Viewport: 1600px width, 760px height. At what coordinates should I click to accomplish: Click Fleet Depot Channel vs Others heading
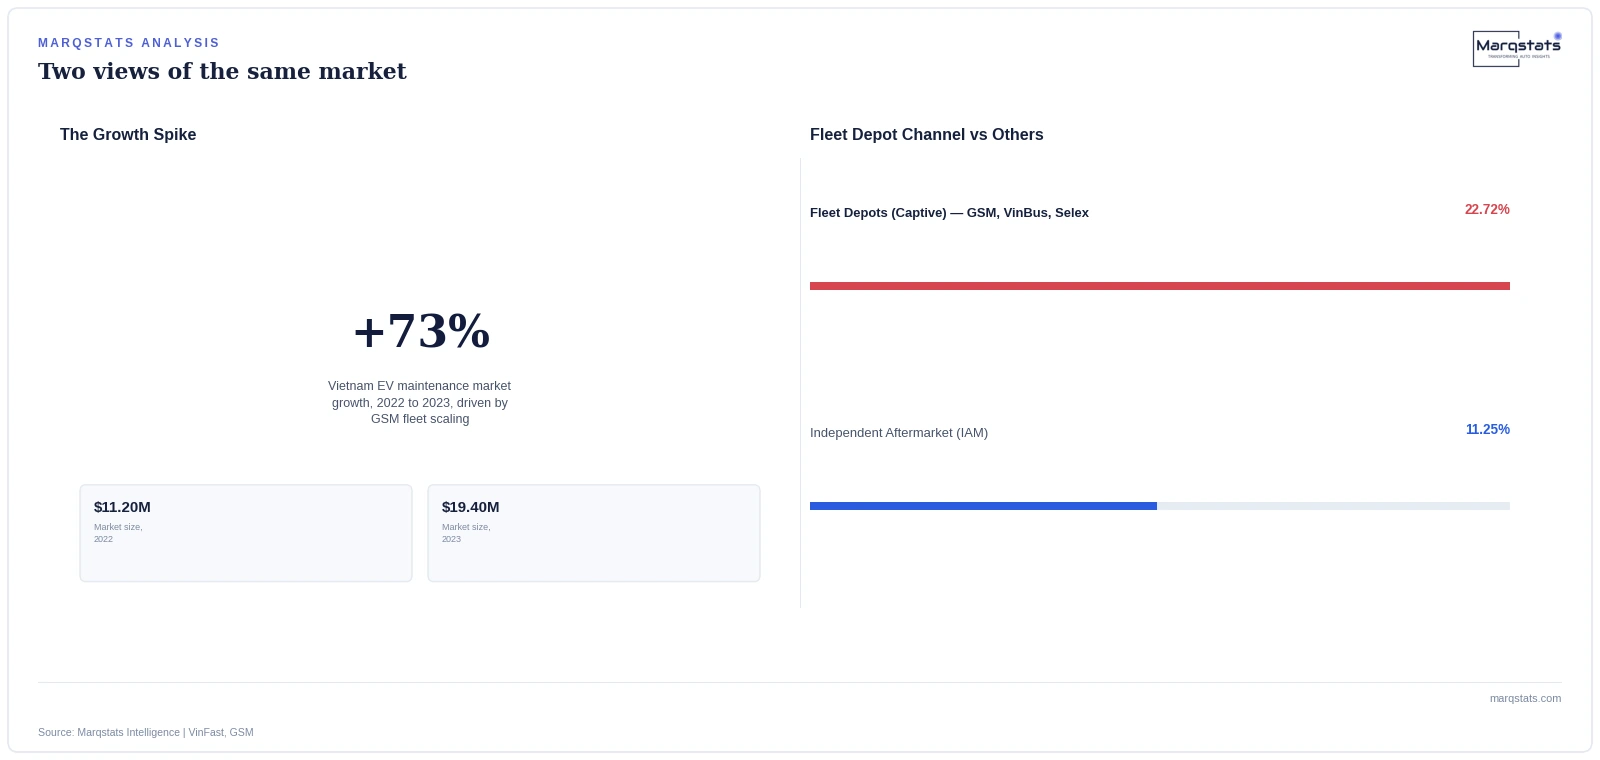(926, 135)
